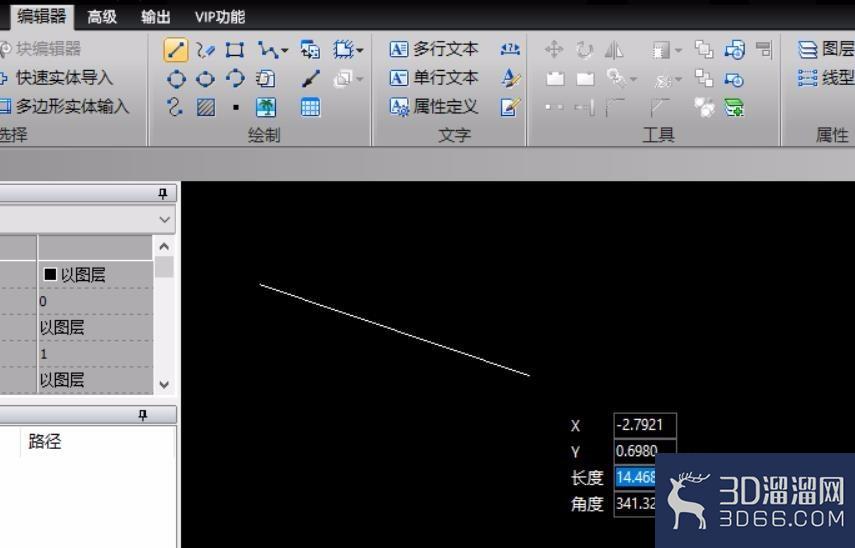Viewport: 855px width, 548px height.
Task: Pin the lower 路径 panel
Action: (x=143, y=415)
